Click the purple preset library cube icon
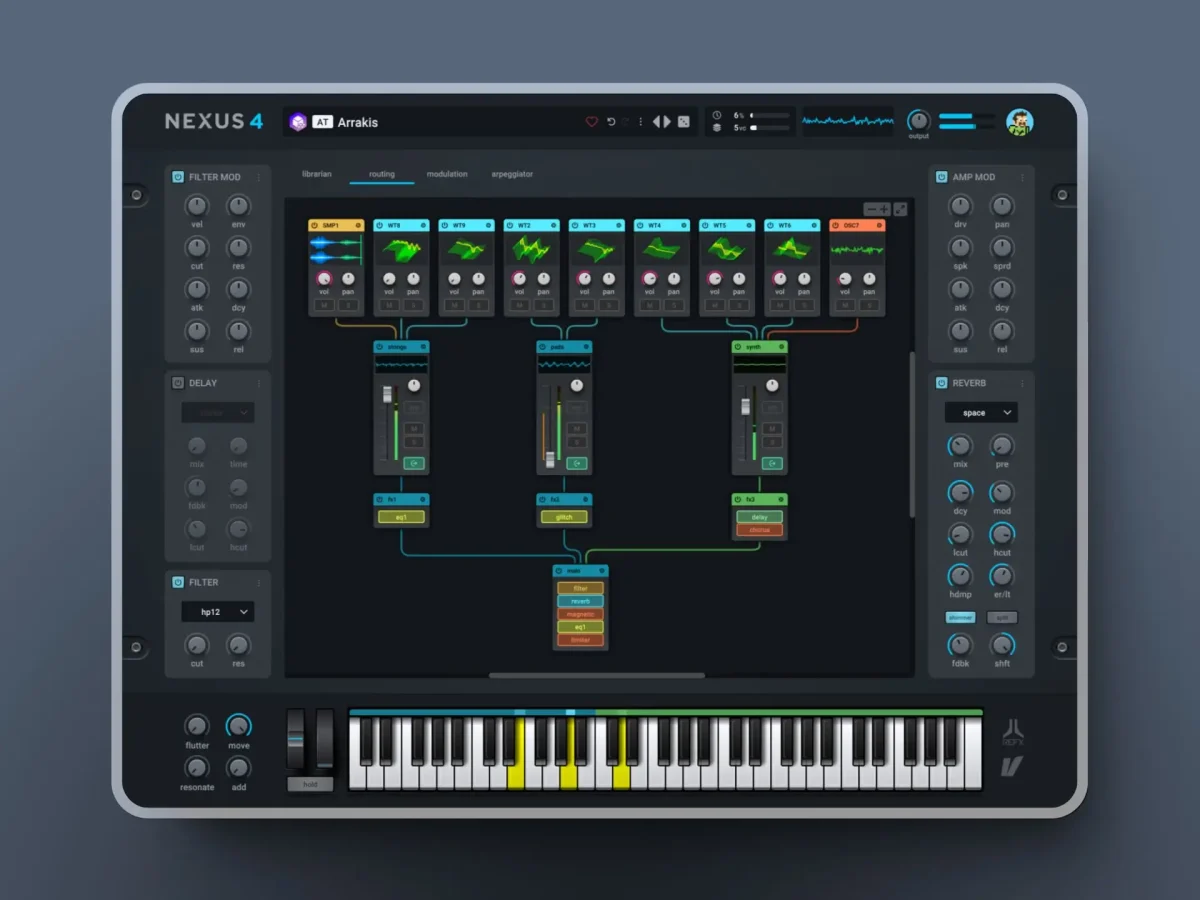The width and height of the screenshot is (1200, 900). [x=298, y=122]
